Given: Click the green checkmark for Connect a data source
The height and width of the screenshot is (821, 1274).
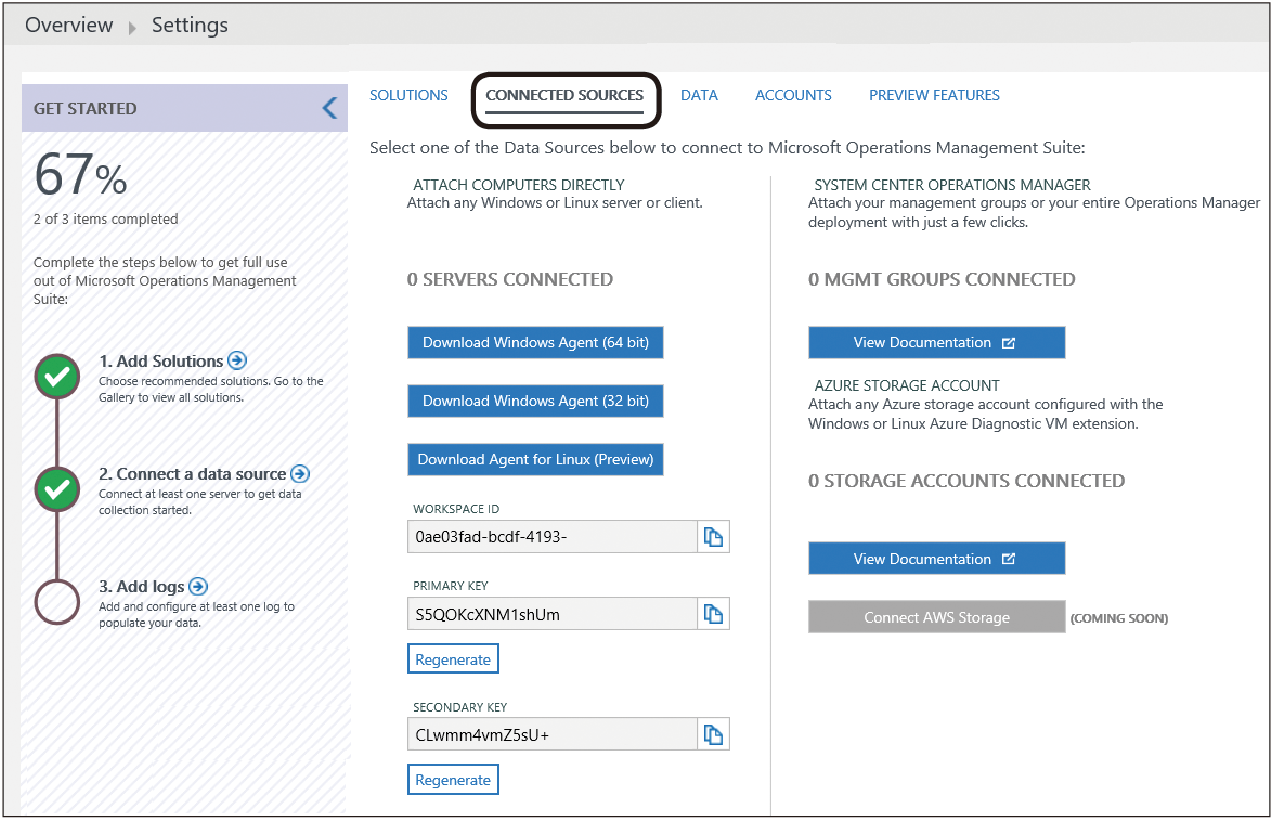Looking at the screenshot, I should 58,488.
